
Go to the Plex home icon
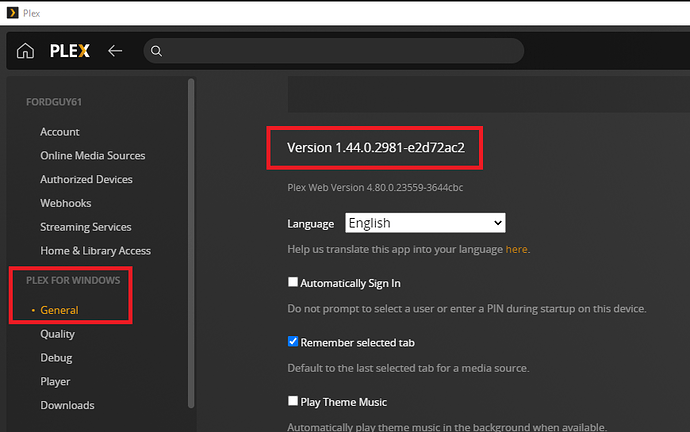tap(25, 51)
